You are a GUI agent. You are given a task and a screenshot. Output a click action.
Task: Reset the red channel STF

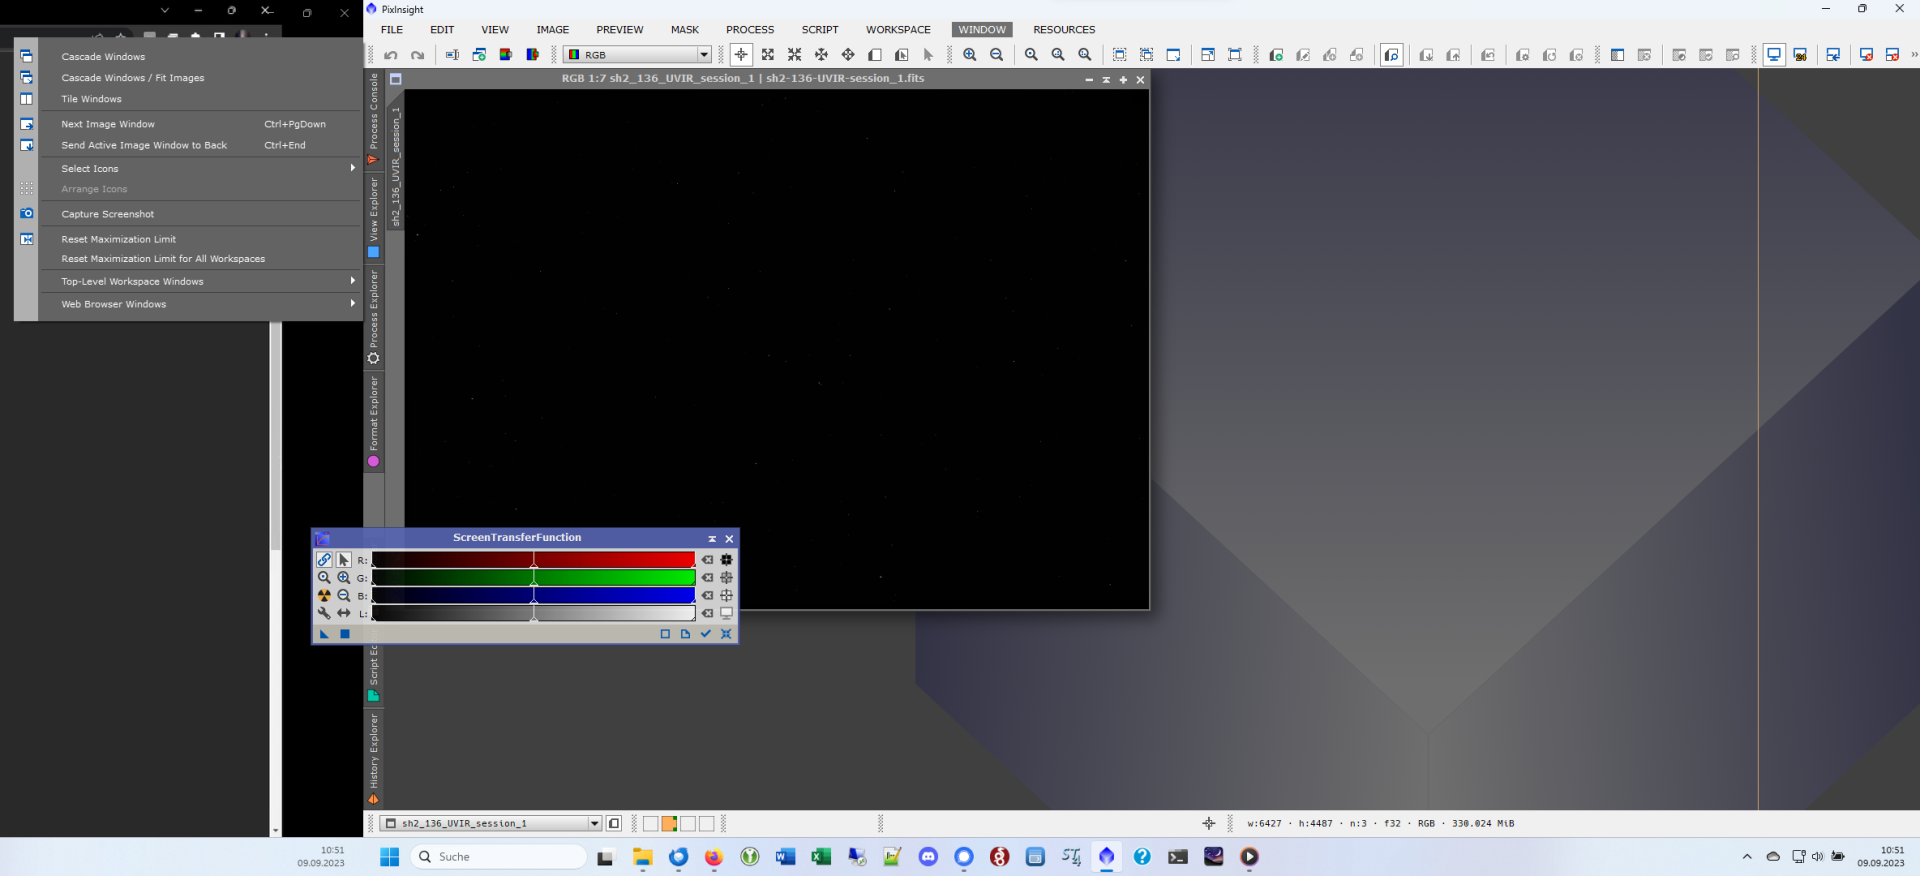(x=708, y=560)
